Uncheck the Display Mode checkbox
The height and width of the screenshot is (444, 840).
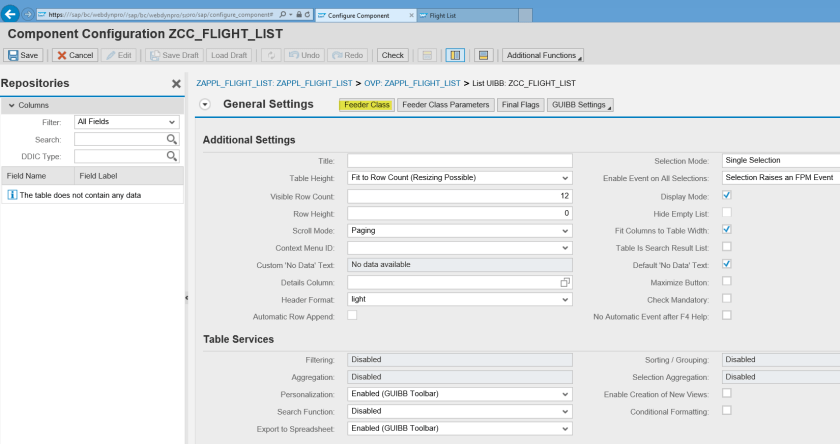tap(727, 196)
